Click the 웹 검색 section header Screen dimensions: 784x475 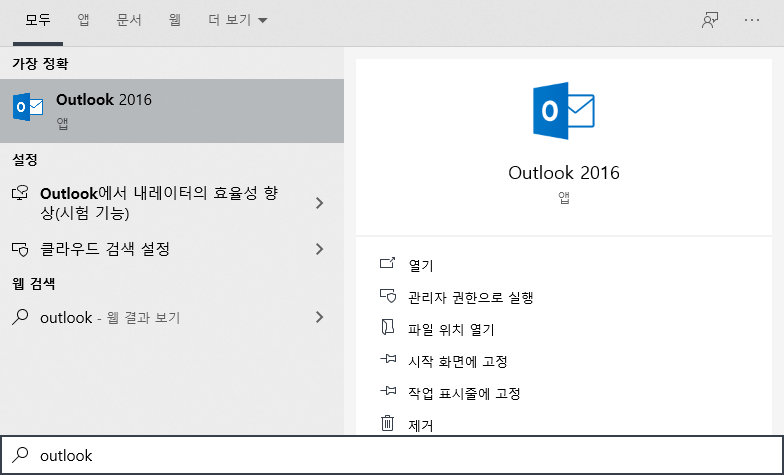34,284
